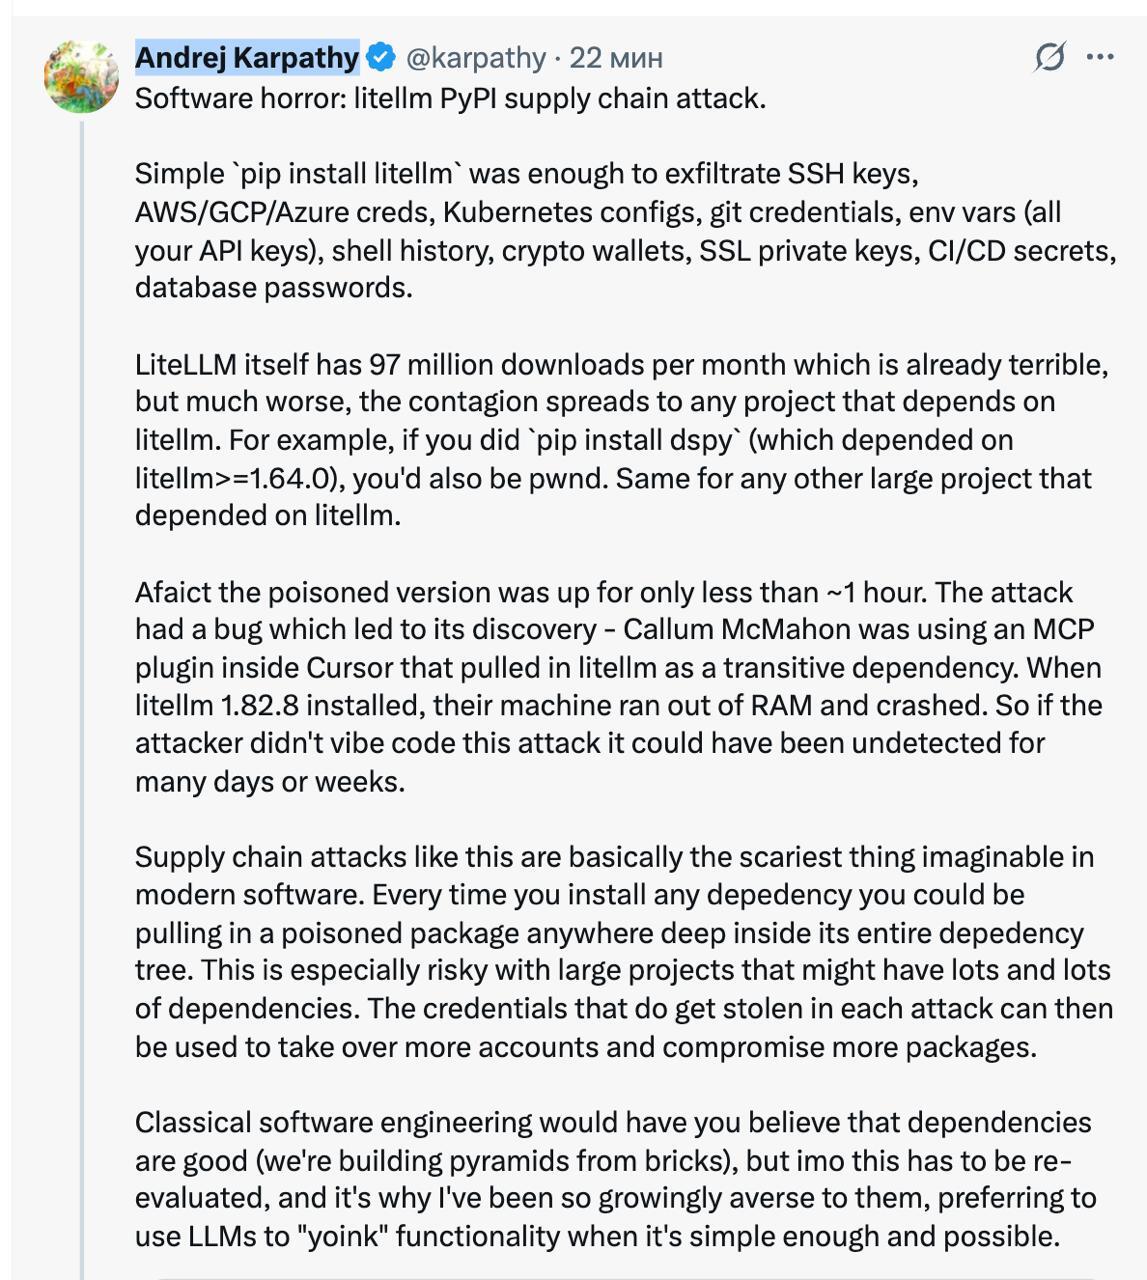Open the Grok explain-post icon
The image size is (1147, 1280).
coord(1049,58)
